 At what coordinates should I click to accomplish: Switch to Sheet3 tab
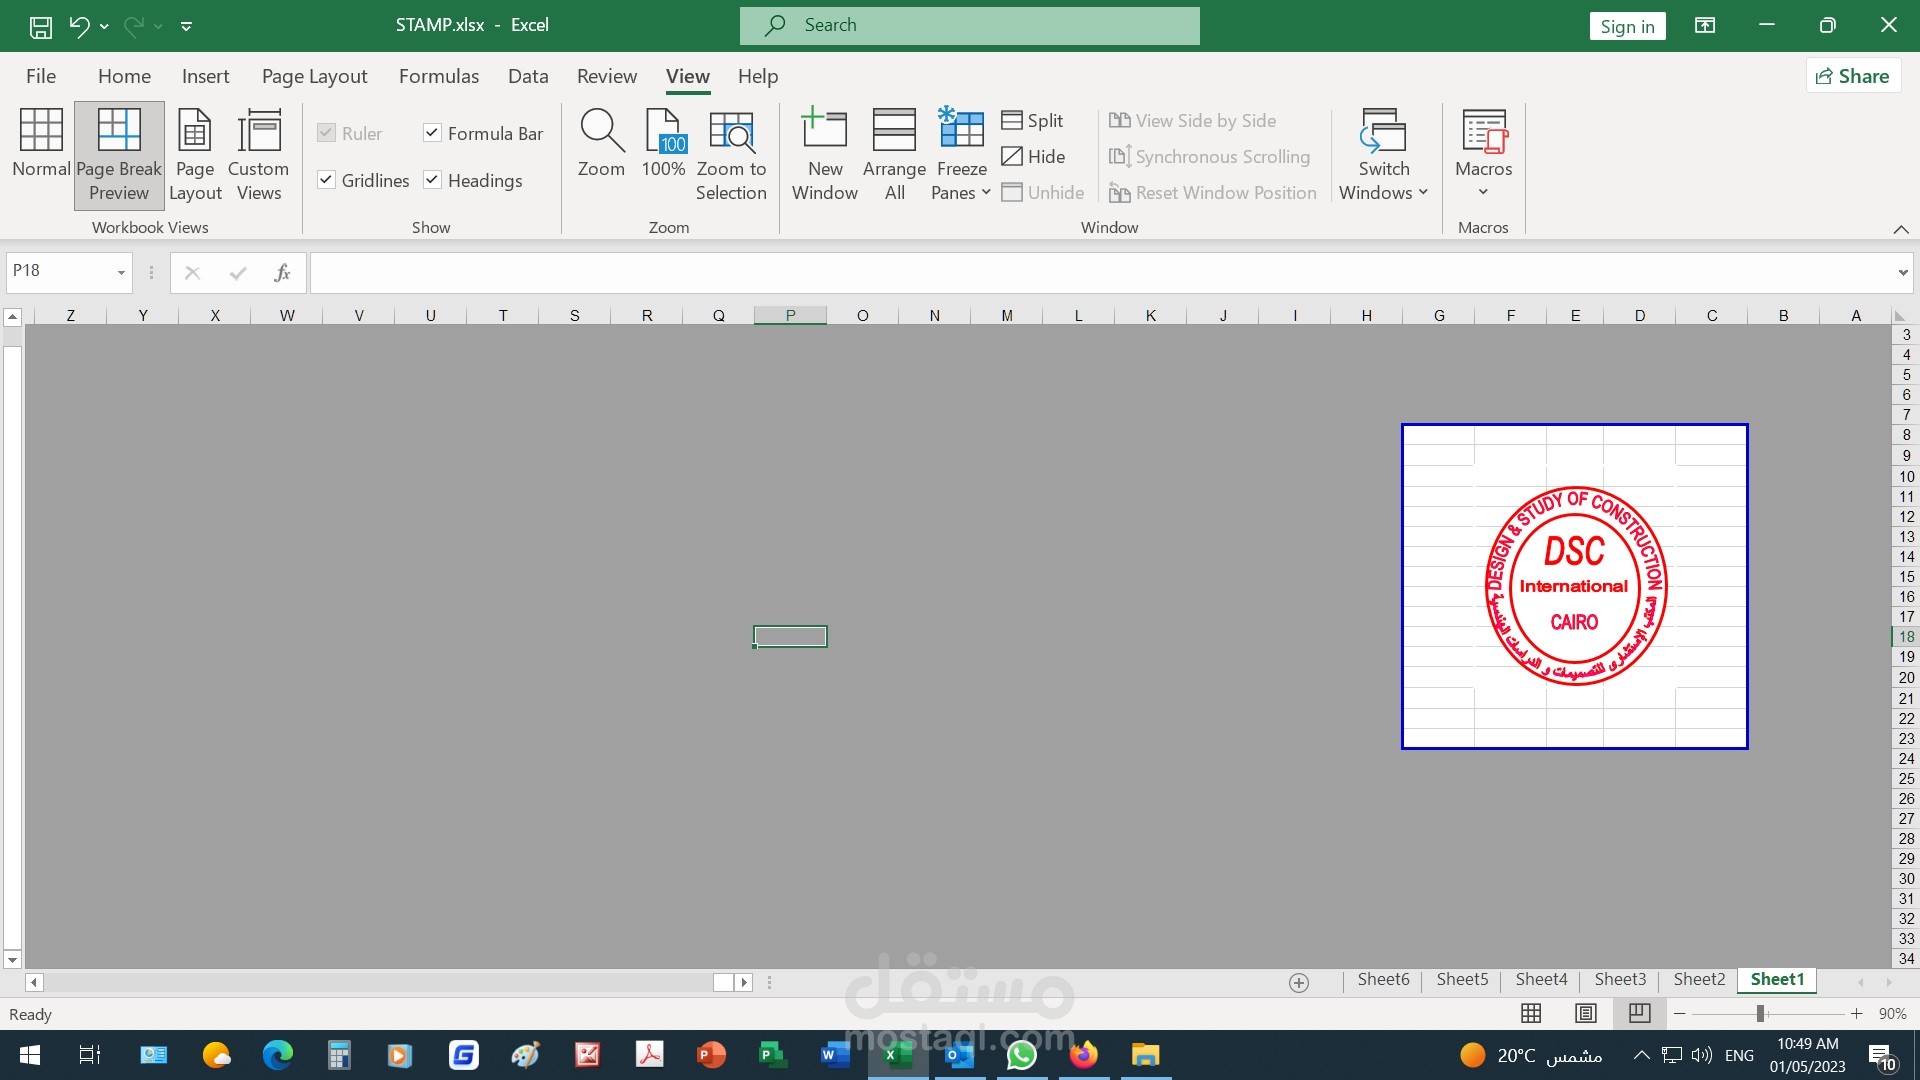pyautogui.click(x=1620, y=980)
